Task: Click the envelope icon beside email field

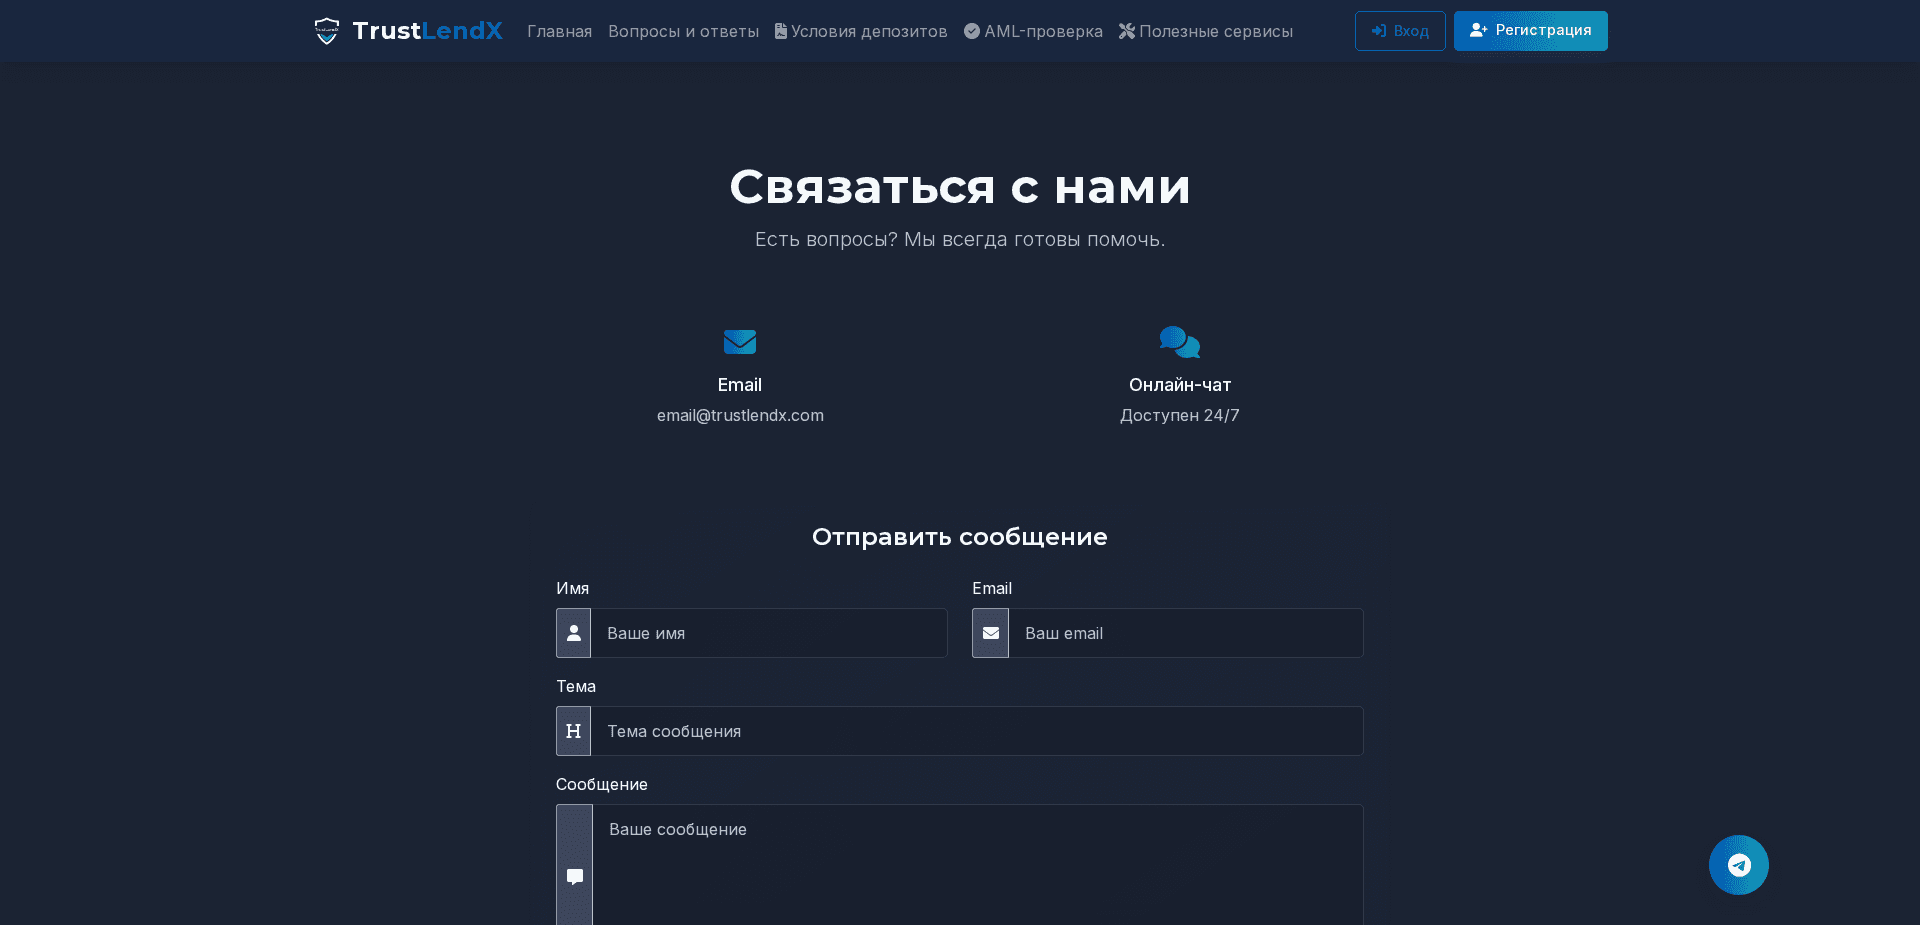Action: pyautogui.click(x=989, y=633)
